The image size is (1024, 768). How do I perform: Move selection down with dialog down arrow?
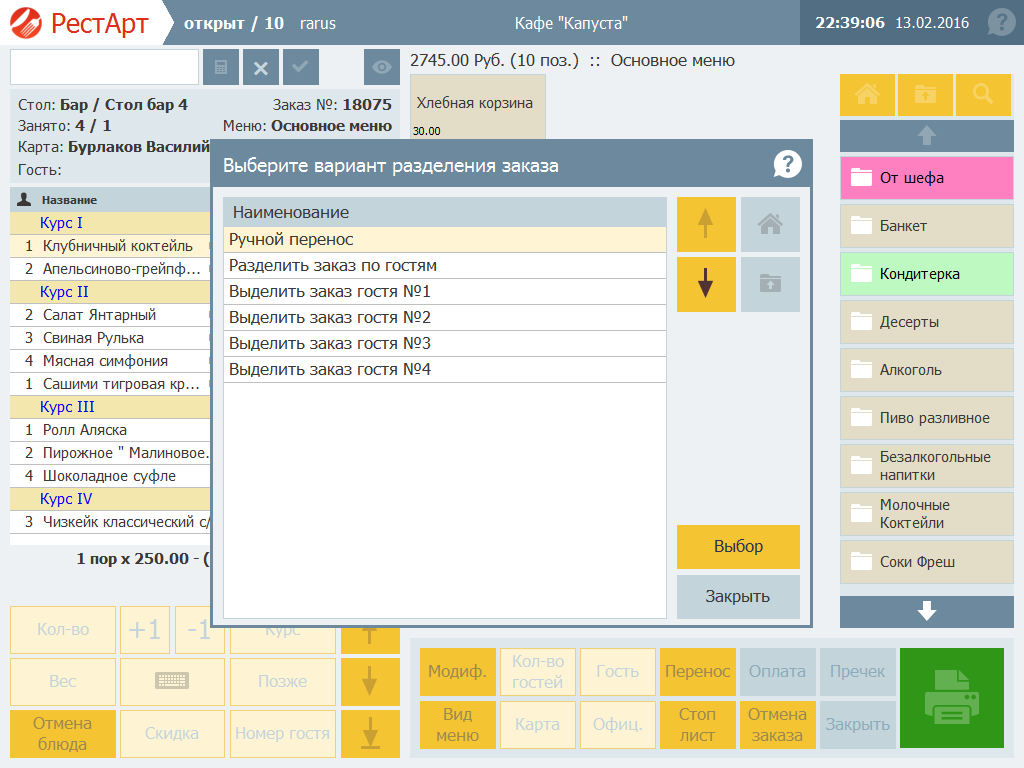click(x=706, y=284)
